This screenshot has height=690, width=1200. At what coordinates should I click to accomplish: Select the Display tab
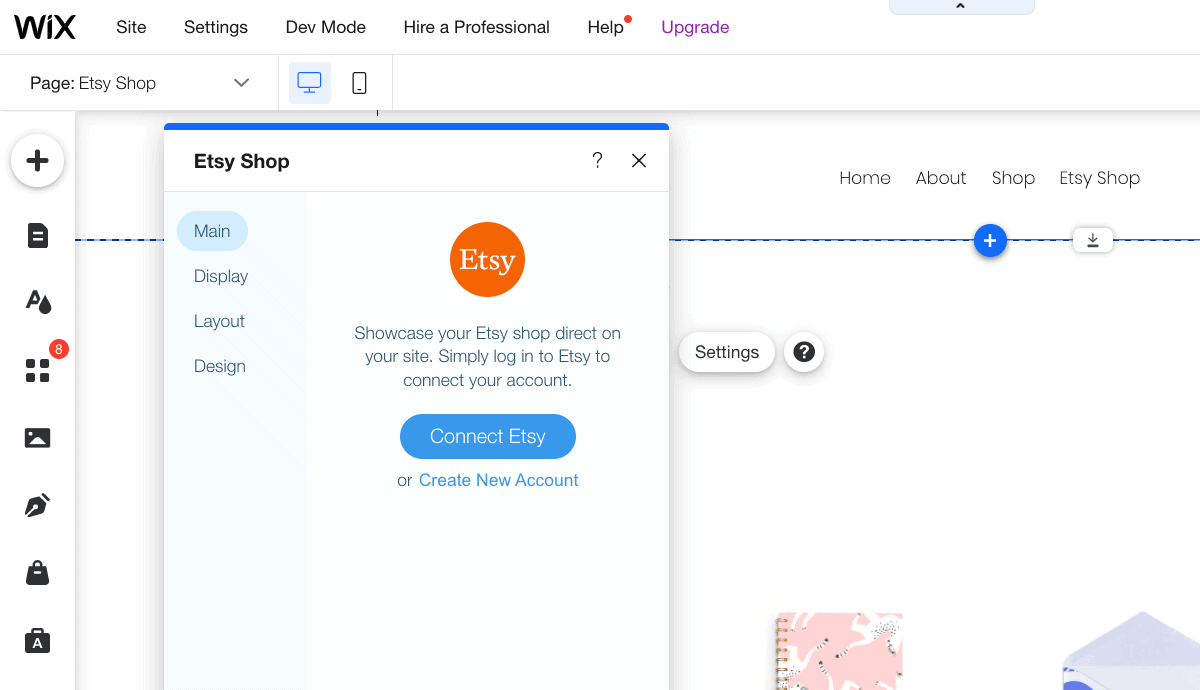(x=221, y=276)
